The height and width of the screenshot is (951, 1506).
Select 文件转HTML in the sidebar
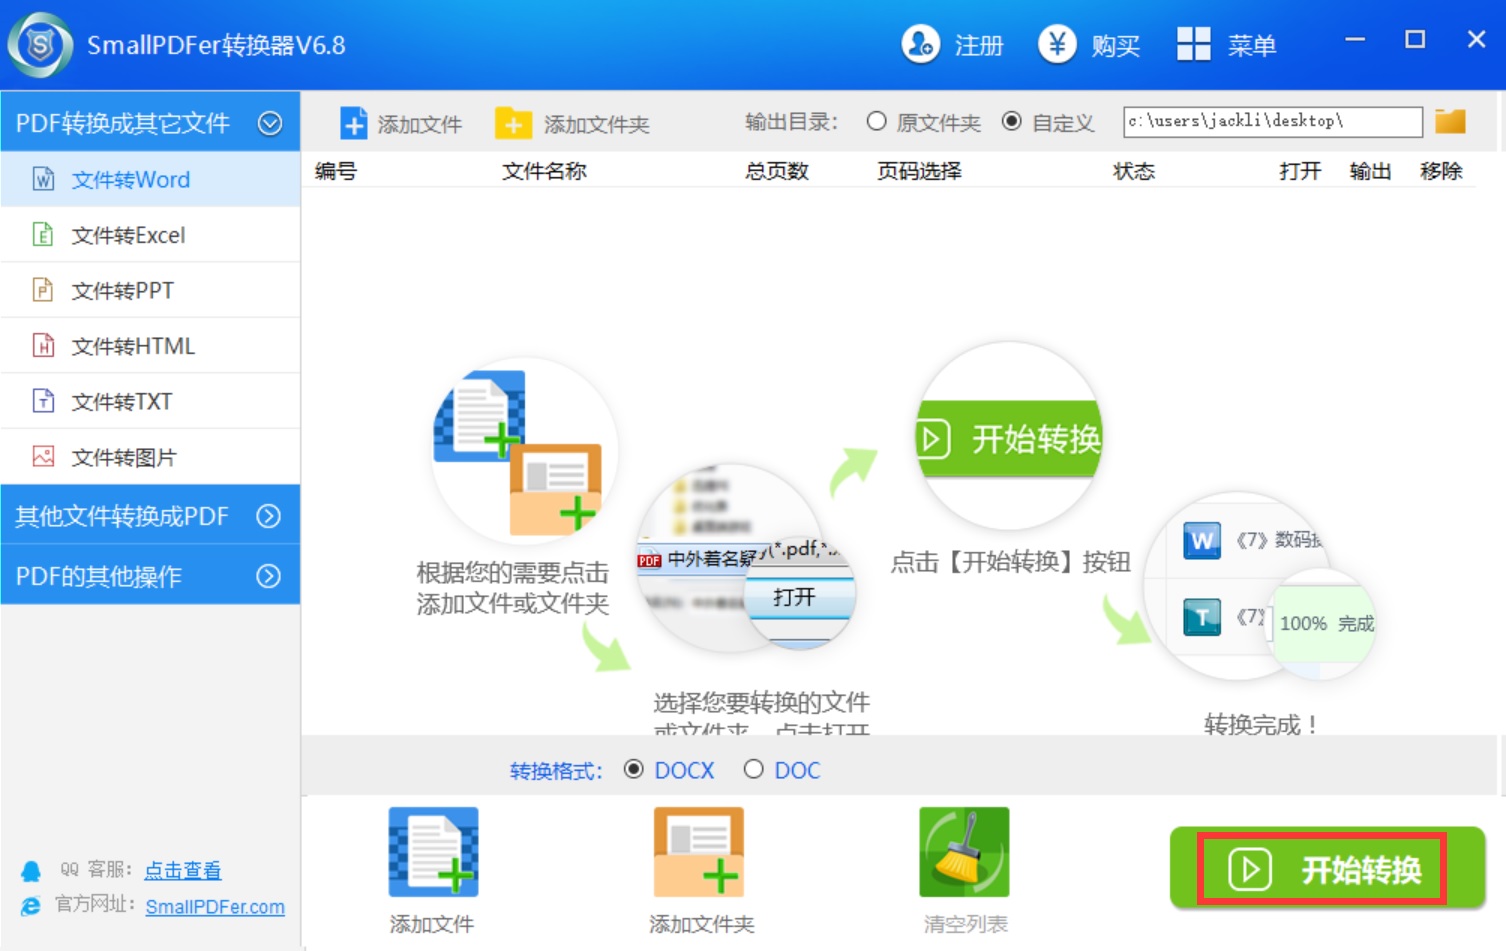[x=150, y=346]
